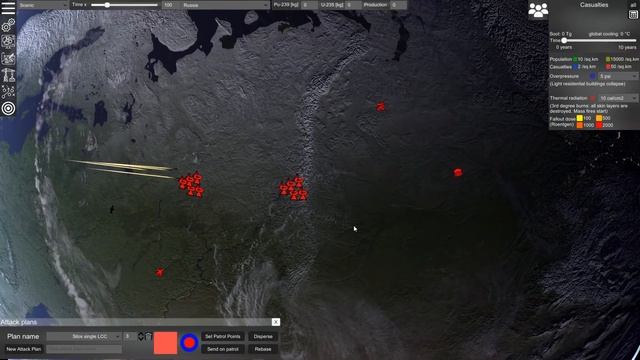640x360 pixels.
Task: Click the Rebase button
Action: pyautogui.click(x=263, y=349)
